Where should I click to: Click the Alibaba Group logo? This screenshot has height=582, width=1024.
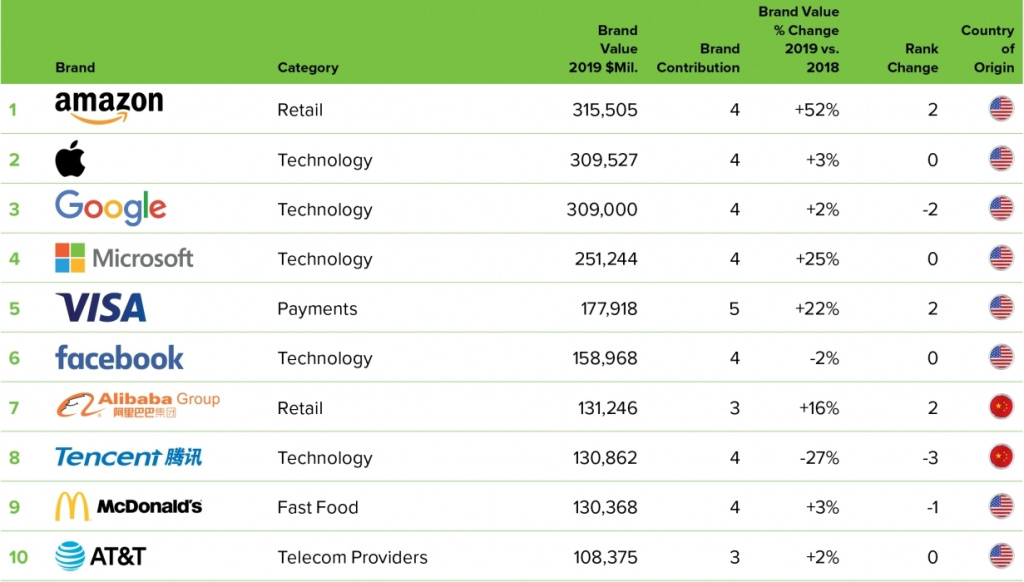(138, 406)
